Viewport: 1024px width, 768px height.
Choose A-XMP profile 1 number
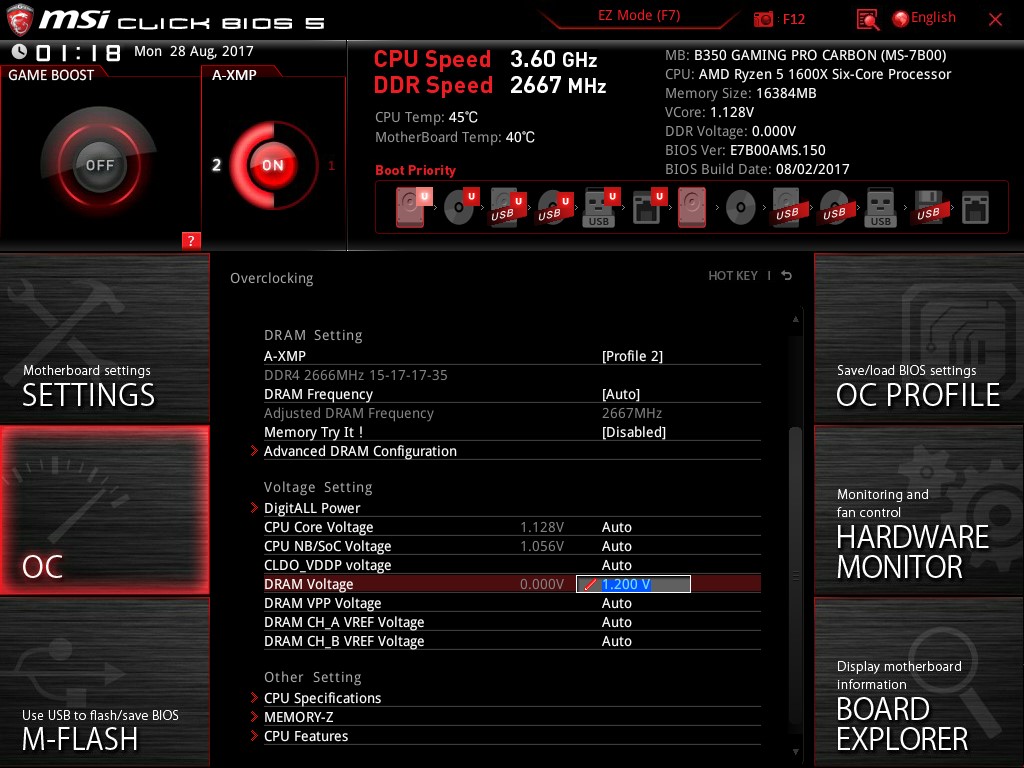click(x=332, y=166)
